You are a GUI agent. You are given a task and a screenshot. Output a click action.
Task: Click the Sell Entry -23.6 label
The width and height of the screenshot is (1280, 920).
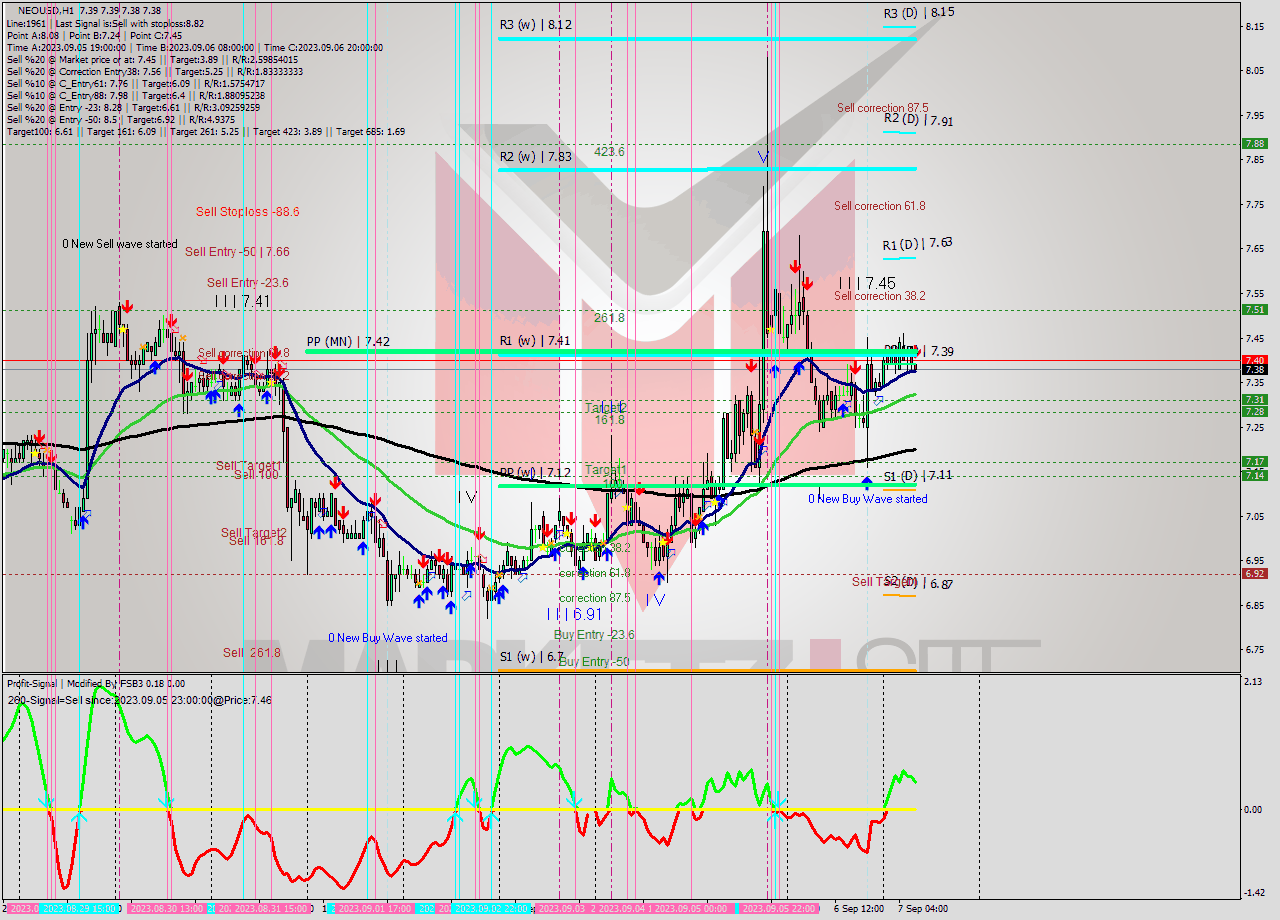[247, 283]
